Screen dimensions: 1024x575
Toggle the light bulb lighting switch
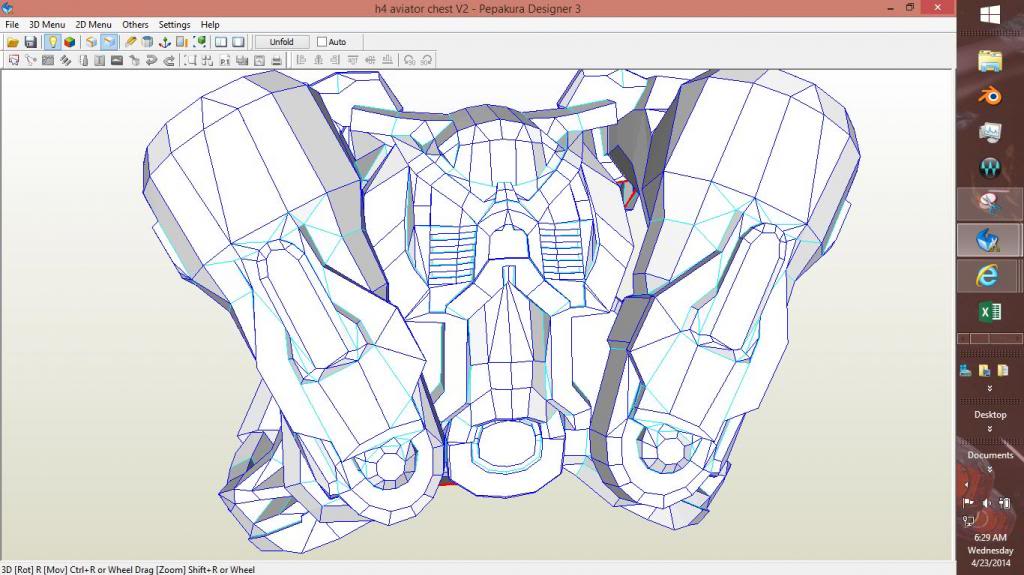point(52,42)
